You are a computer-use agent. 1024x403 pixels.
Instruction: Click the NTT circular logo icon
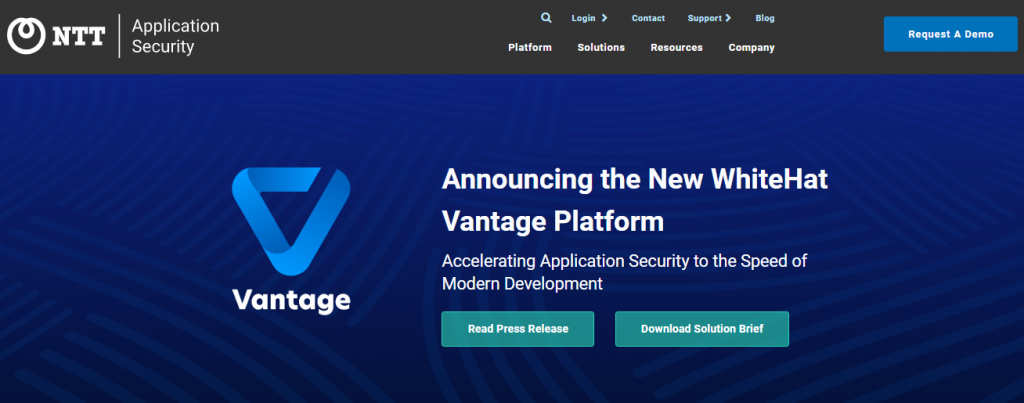[24, 36]
